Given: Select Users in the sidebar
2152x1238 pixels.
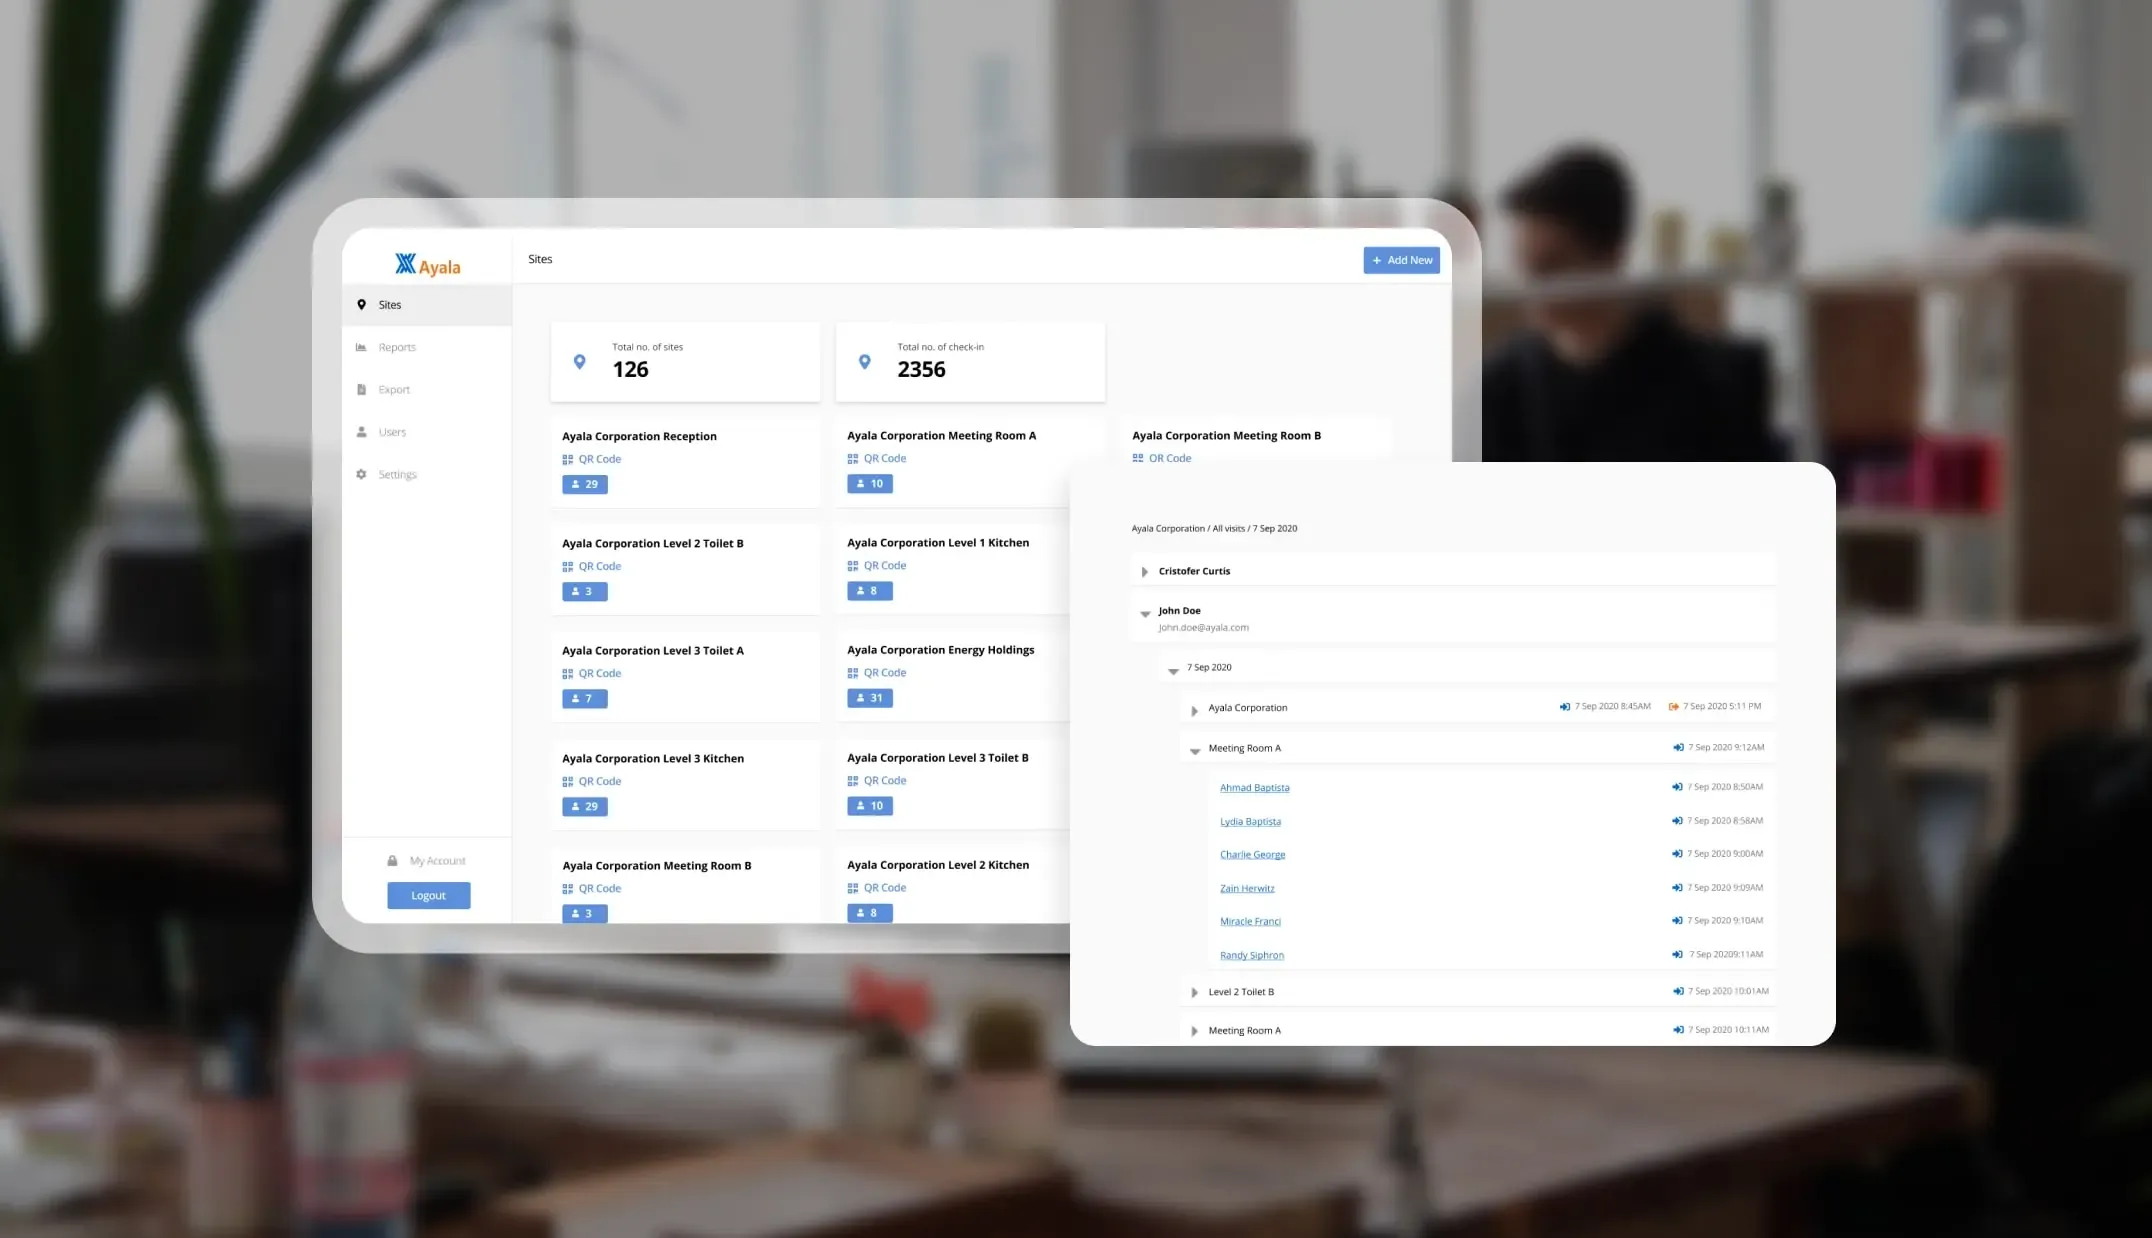Looking at the screenshot, I should coord(392,432).
